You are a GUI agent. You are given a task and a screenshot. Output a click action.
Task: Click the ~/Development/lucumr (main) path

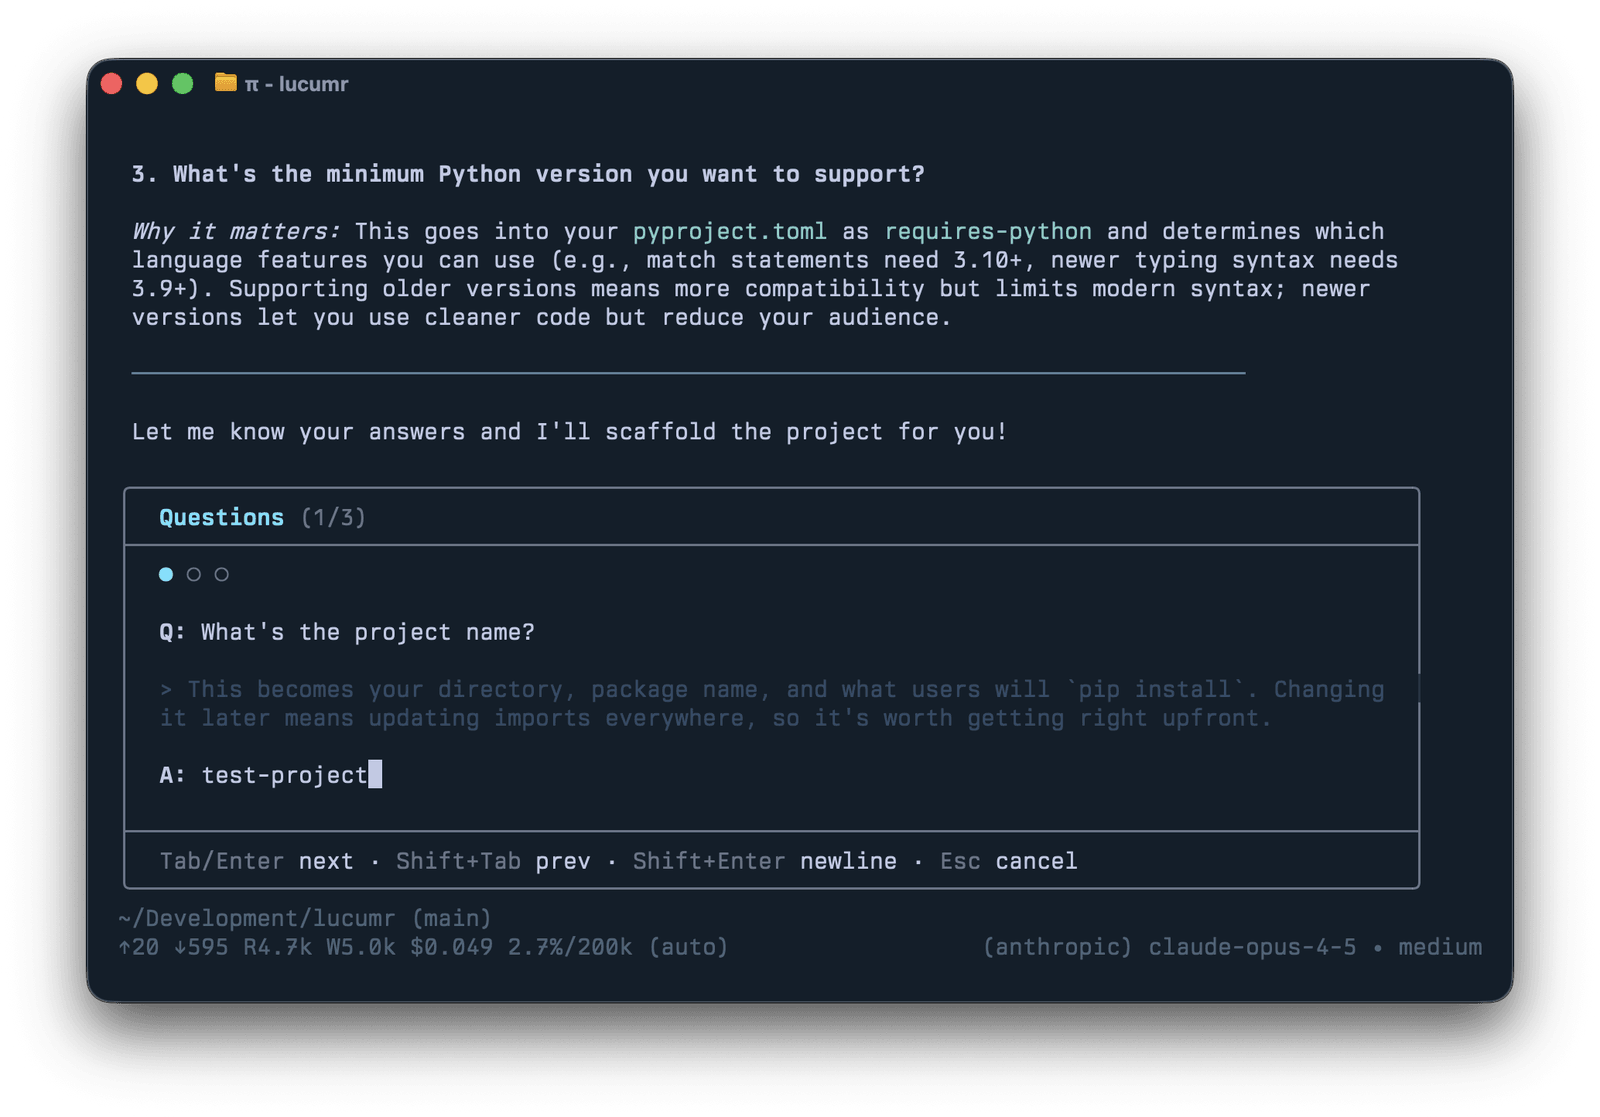305,918
